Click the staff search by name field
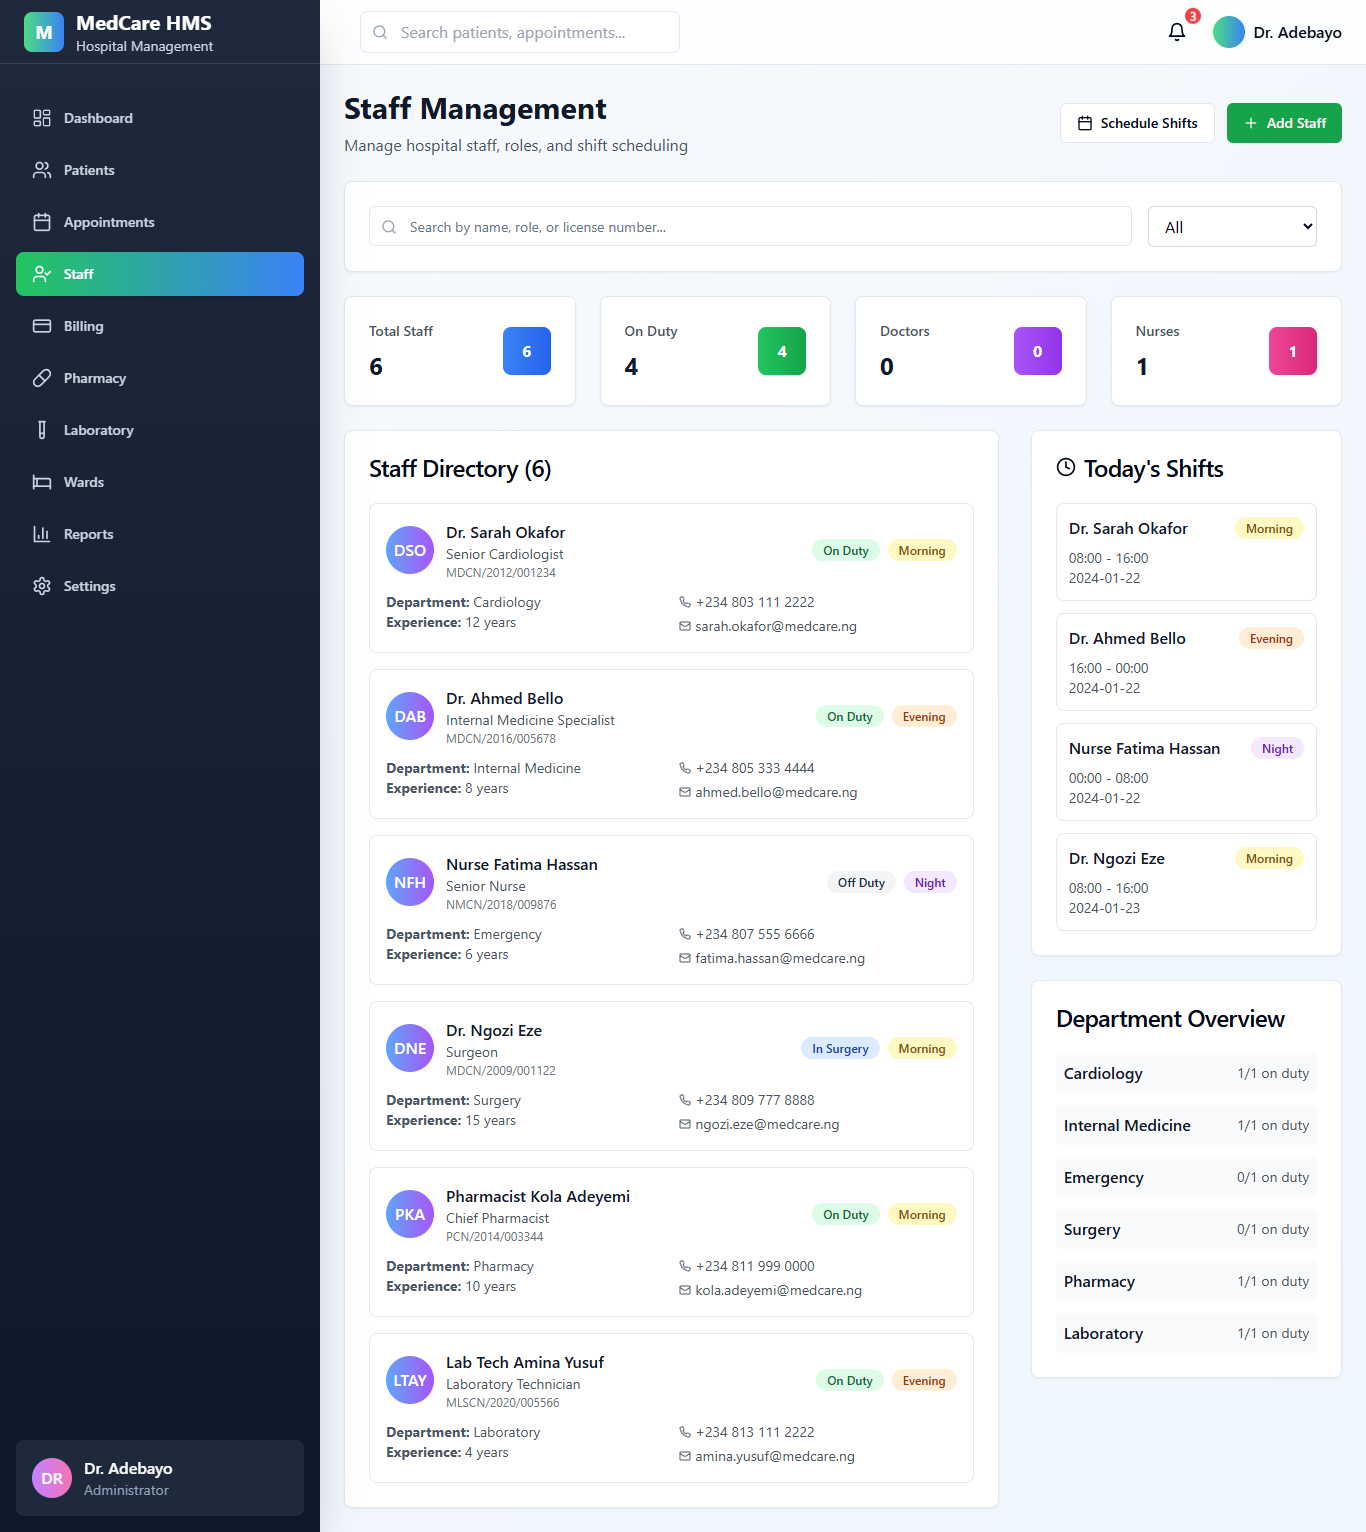1366x1532 pixels. click(750, 227)
